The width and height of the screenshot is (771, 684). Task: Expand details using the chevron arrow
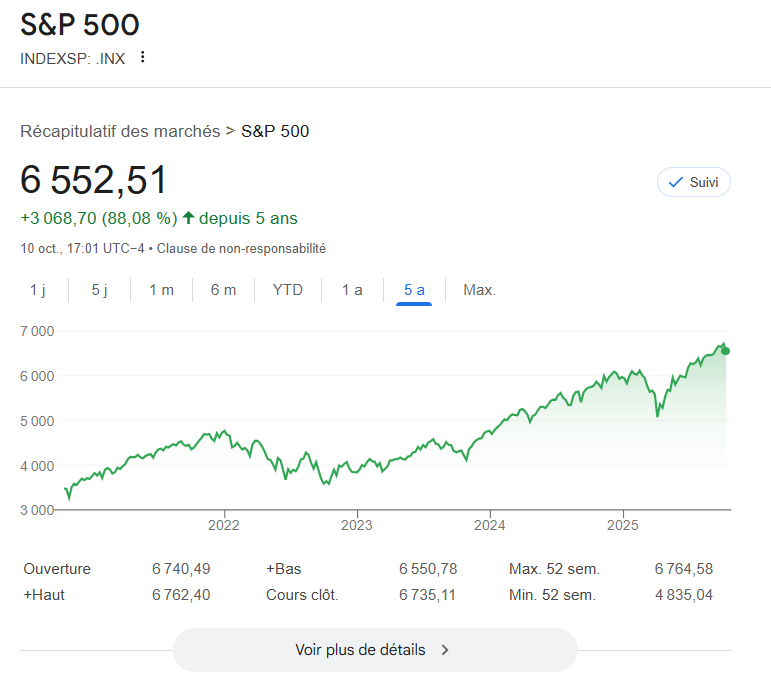click(445, 650)
